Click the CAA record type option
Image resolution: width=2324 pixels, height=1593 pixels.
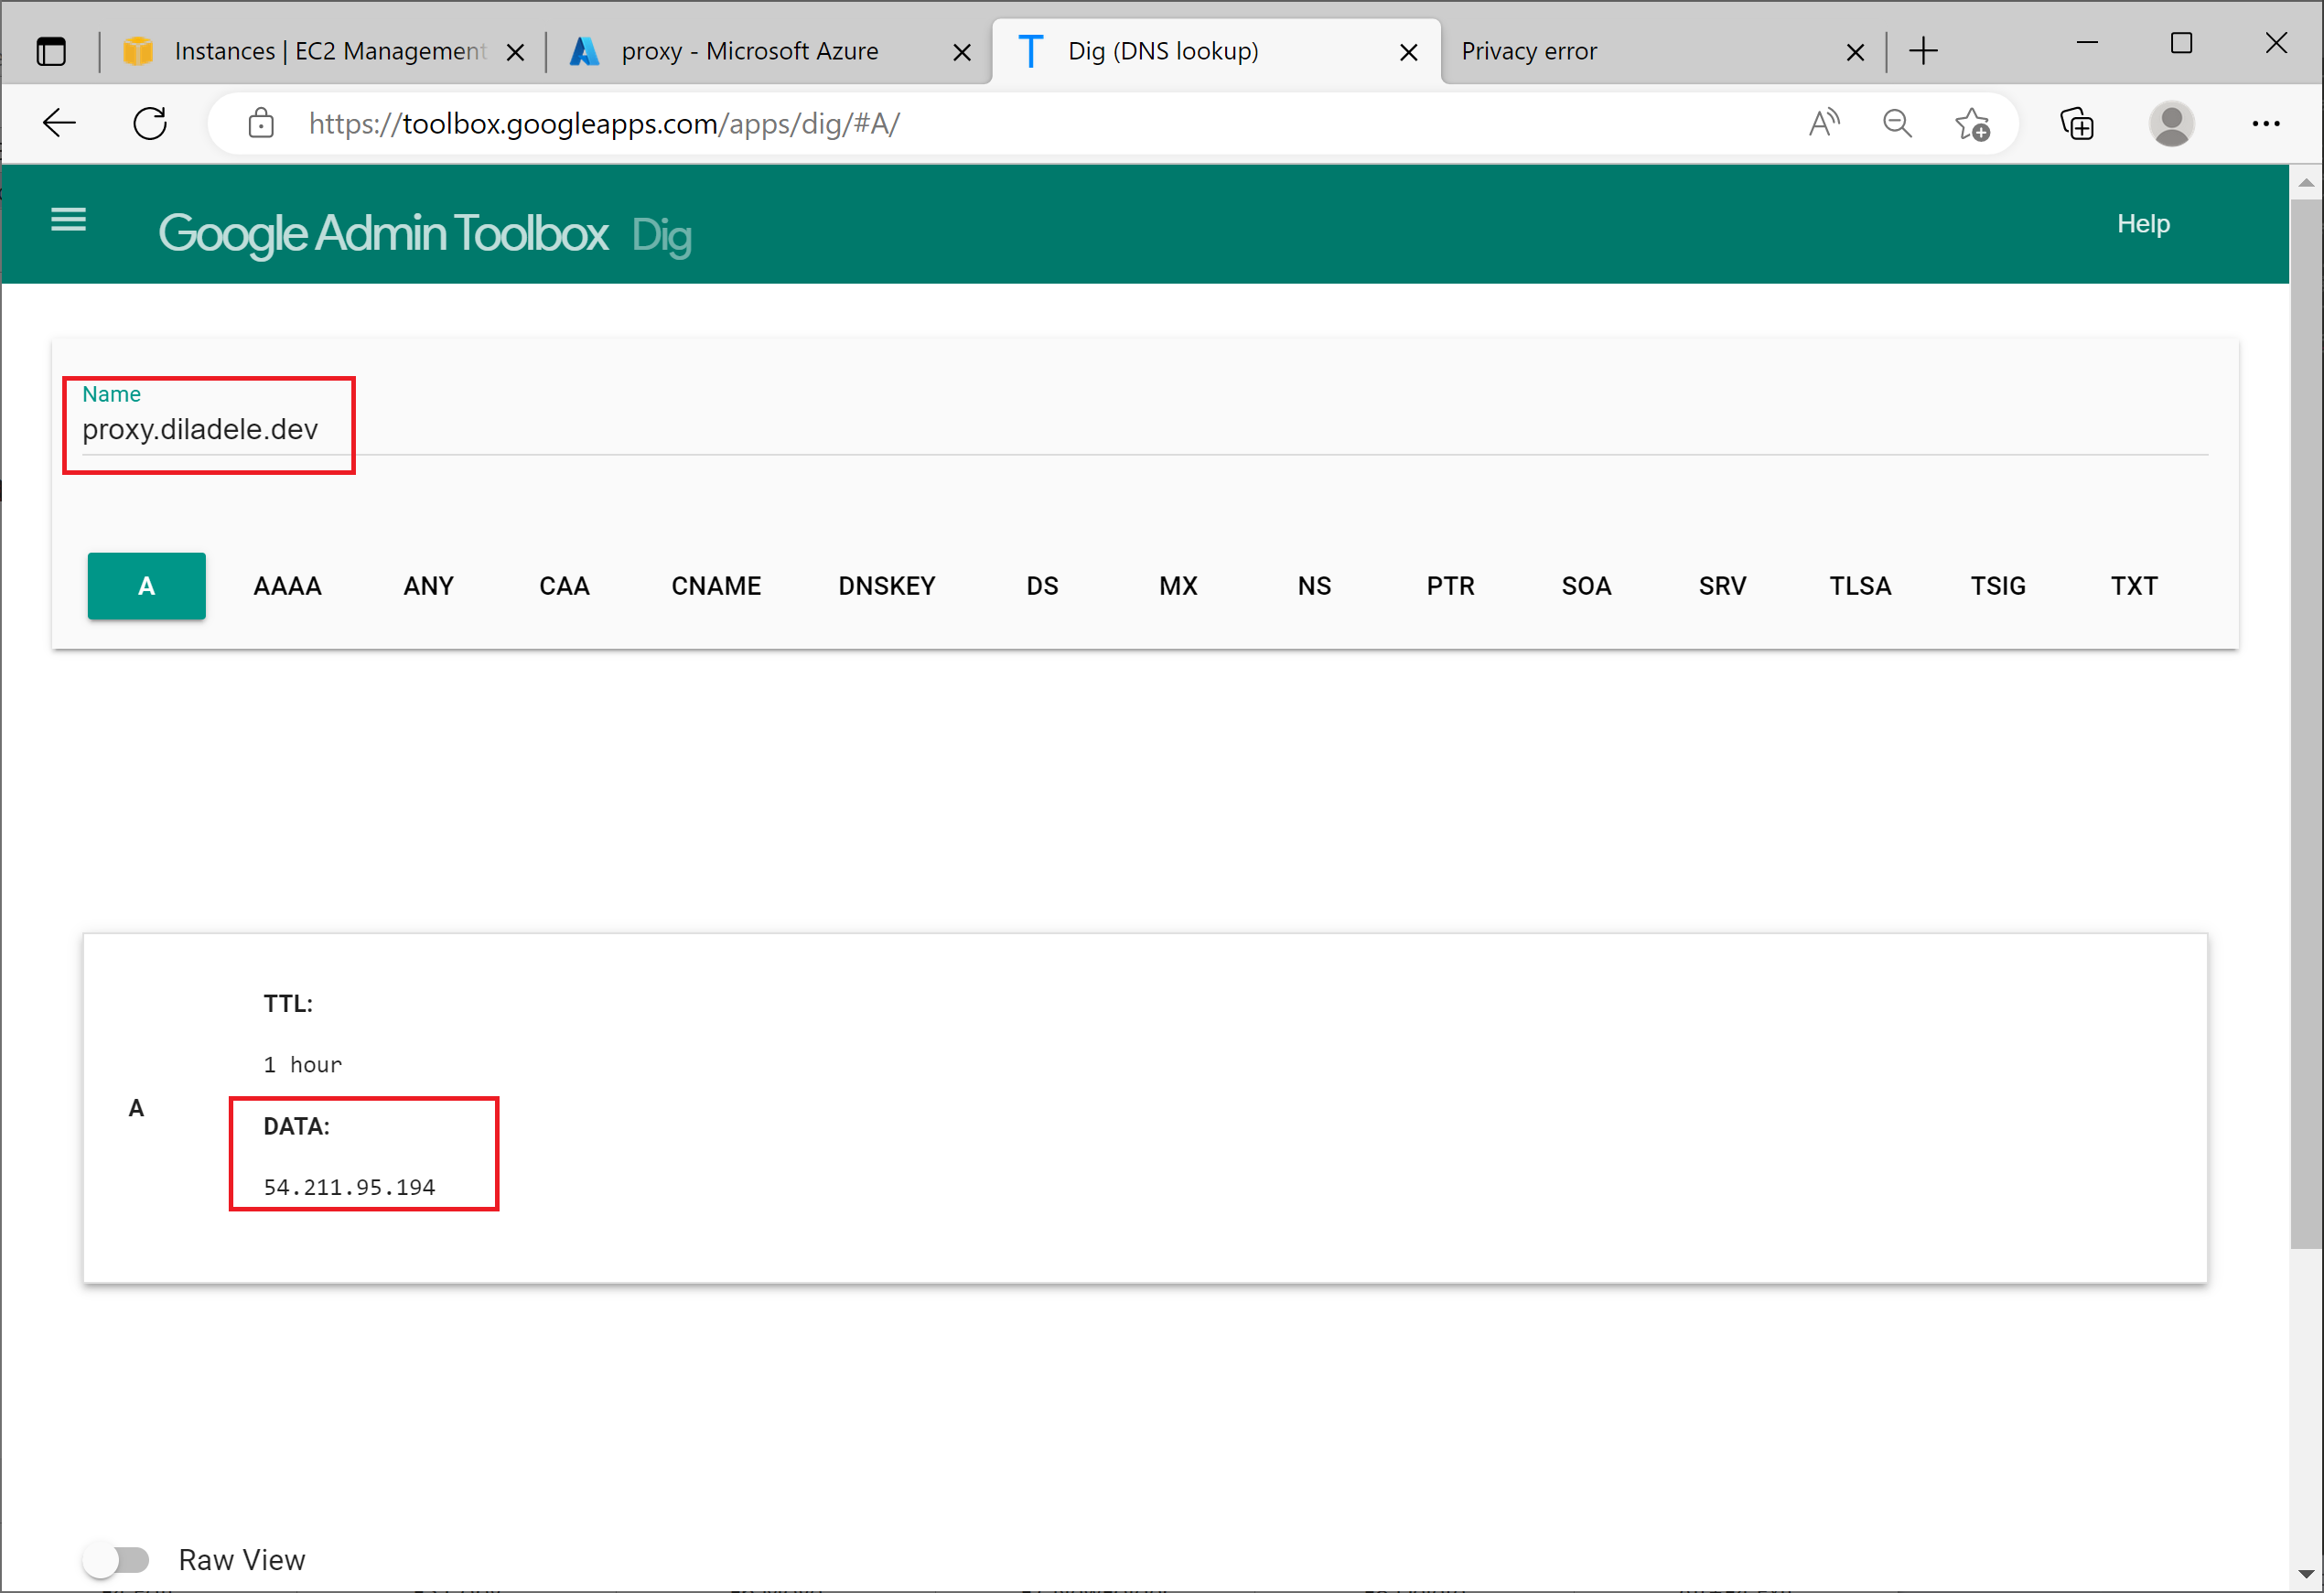565,585
